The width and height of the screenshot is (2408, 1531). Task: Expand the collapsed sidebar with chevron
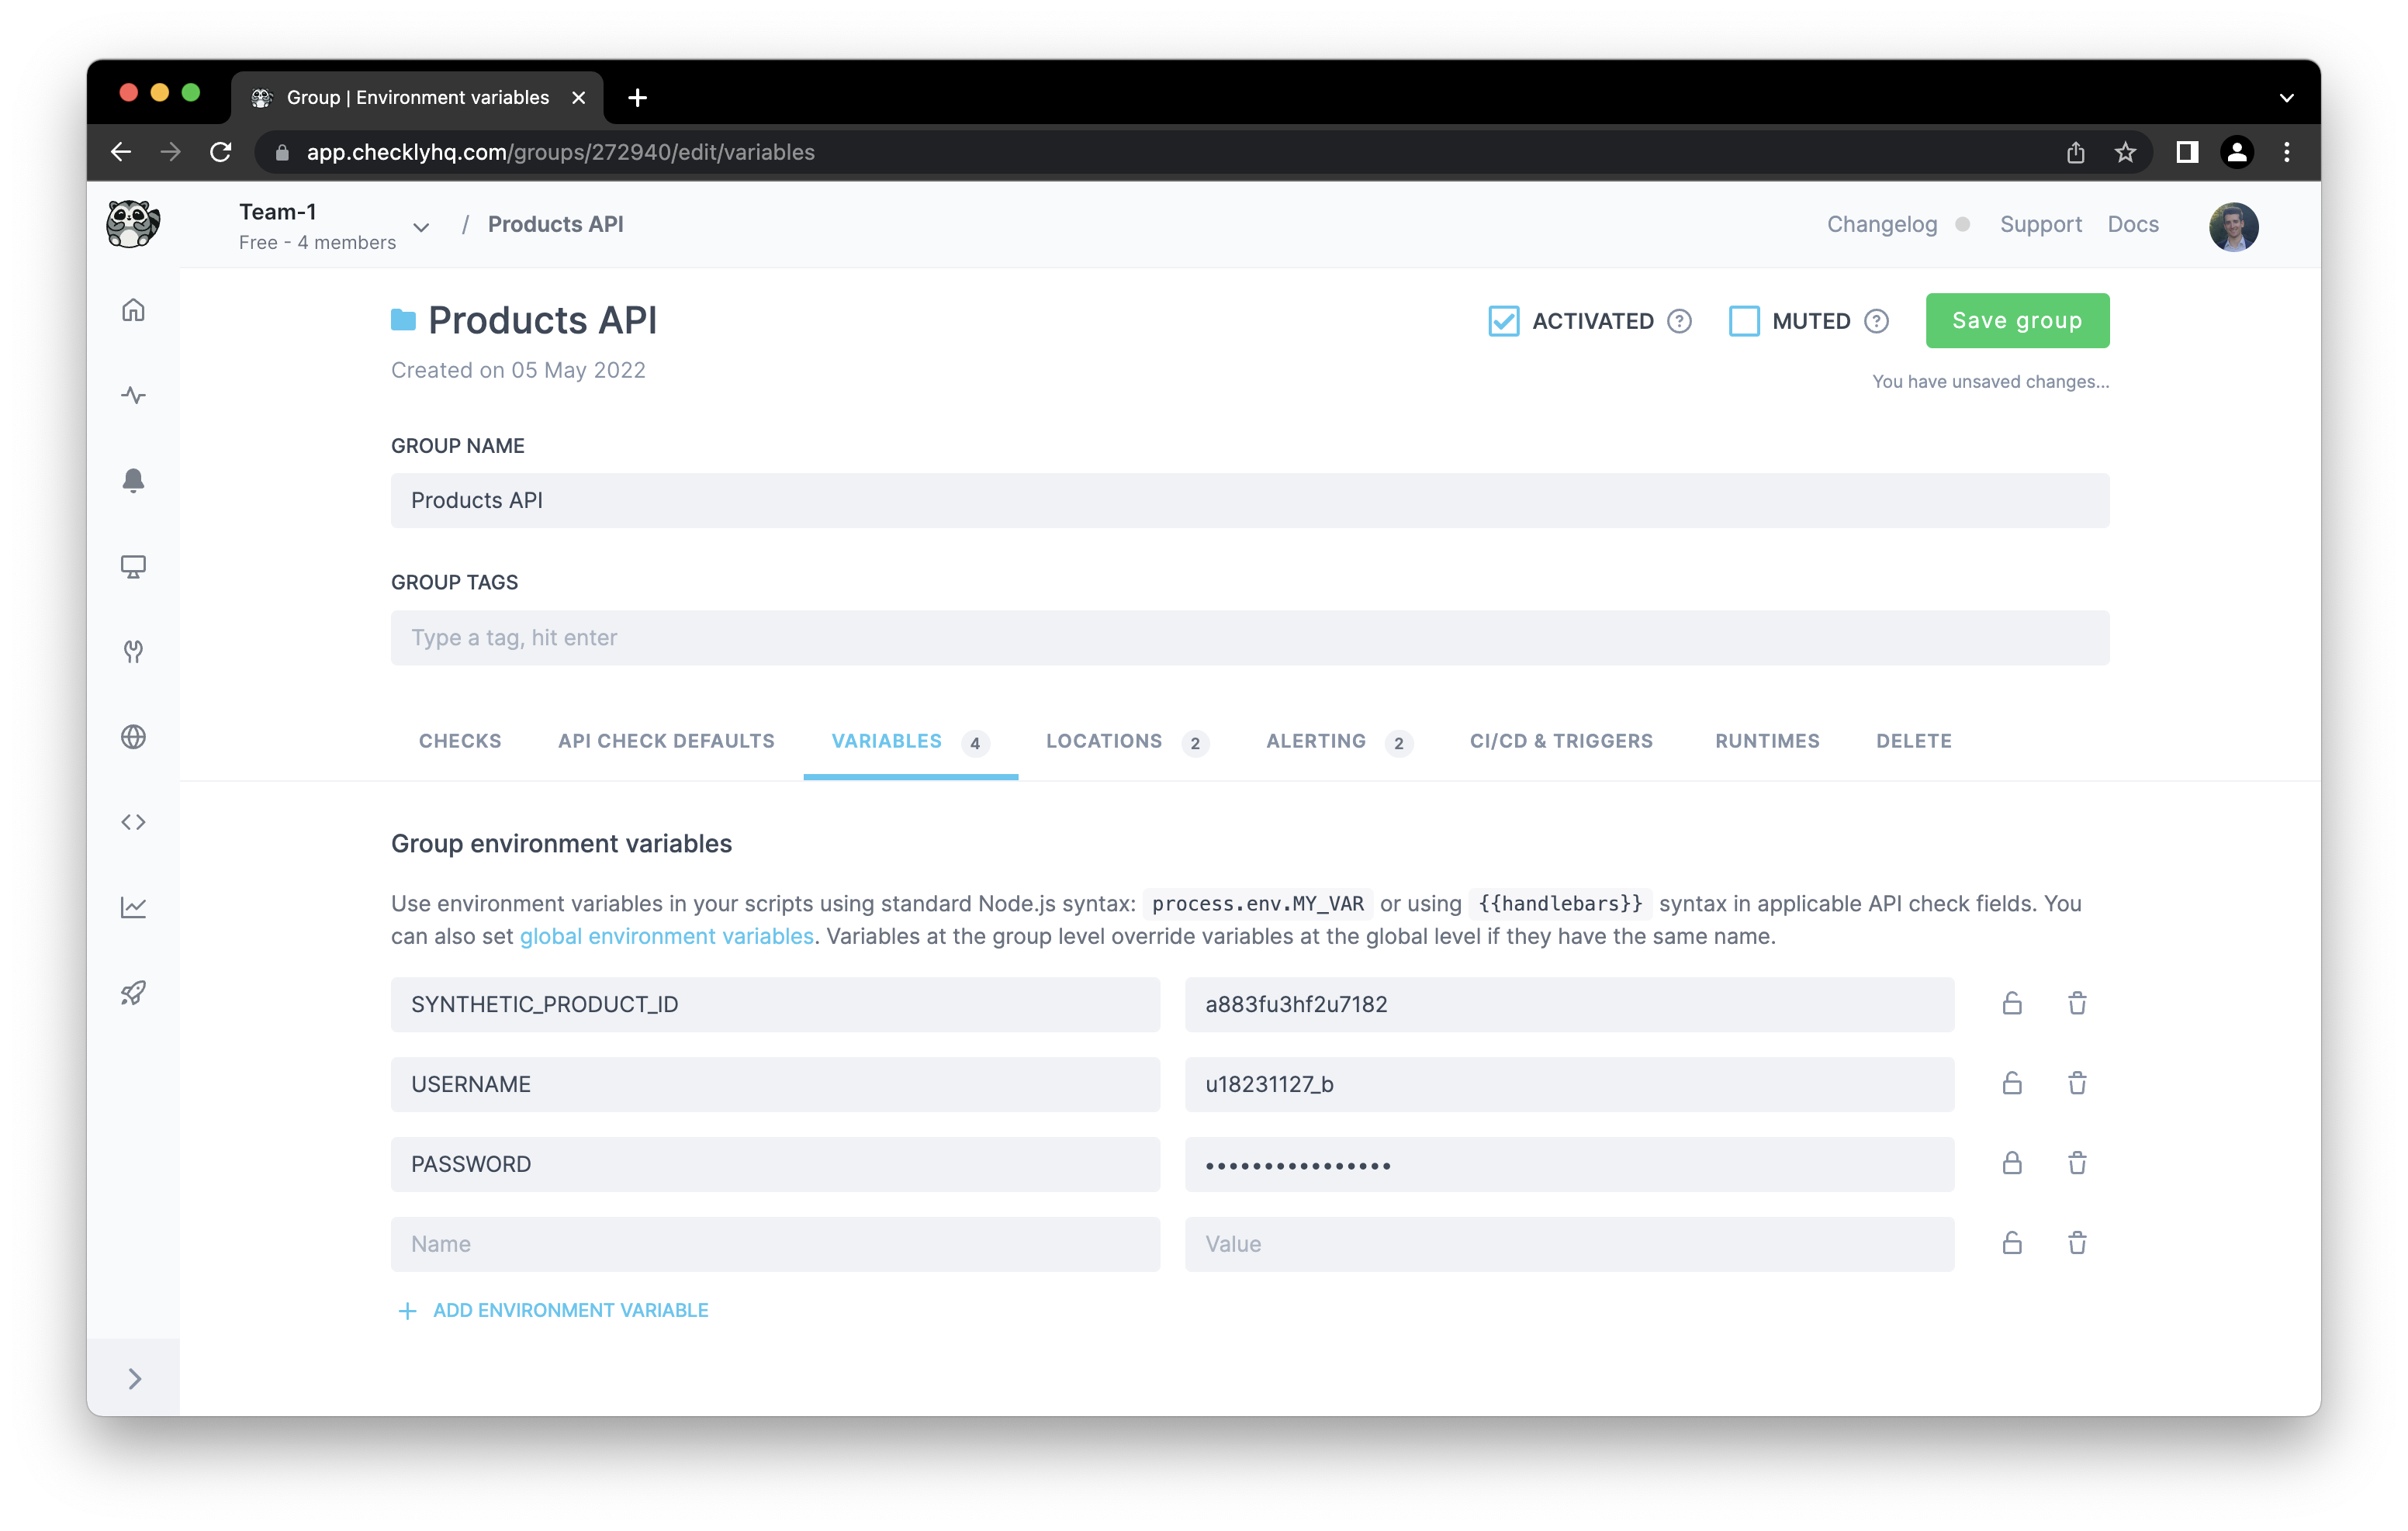[x=135, y=1379]
